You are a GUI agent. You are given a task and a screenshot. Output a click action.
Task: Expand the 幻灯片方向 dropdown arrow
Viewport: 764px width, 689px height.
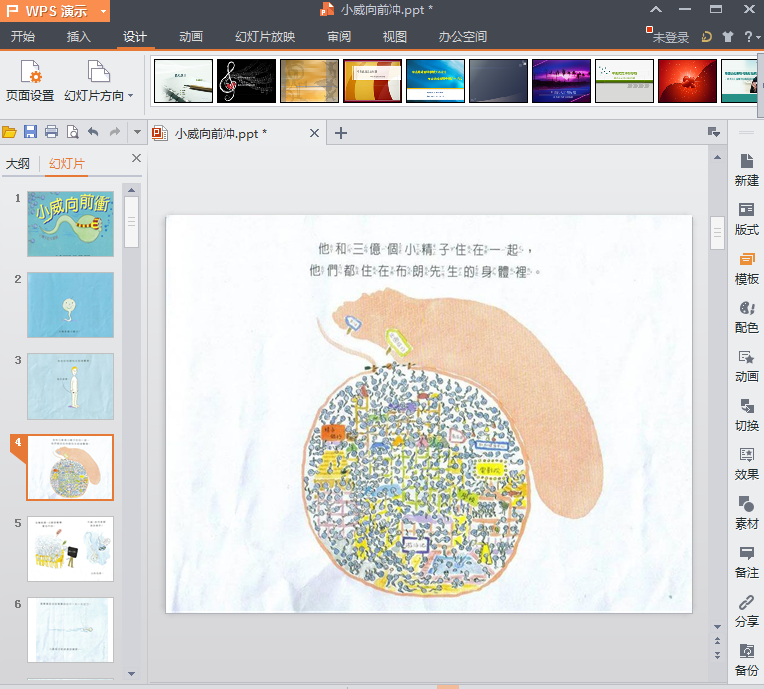[x=131, y=96]
